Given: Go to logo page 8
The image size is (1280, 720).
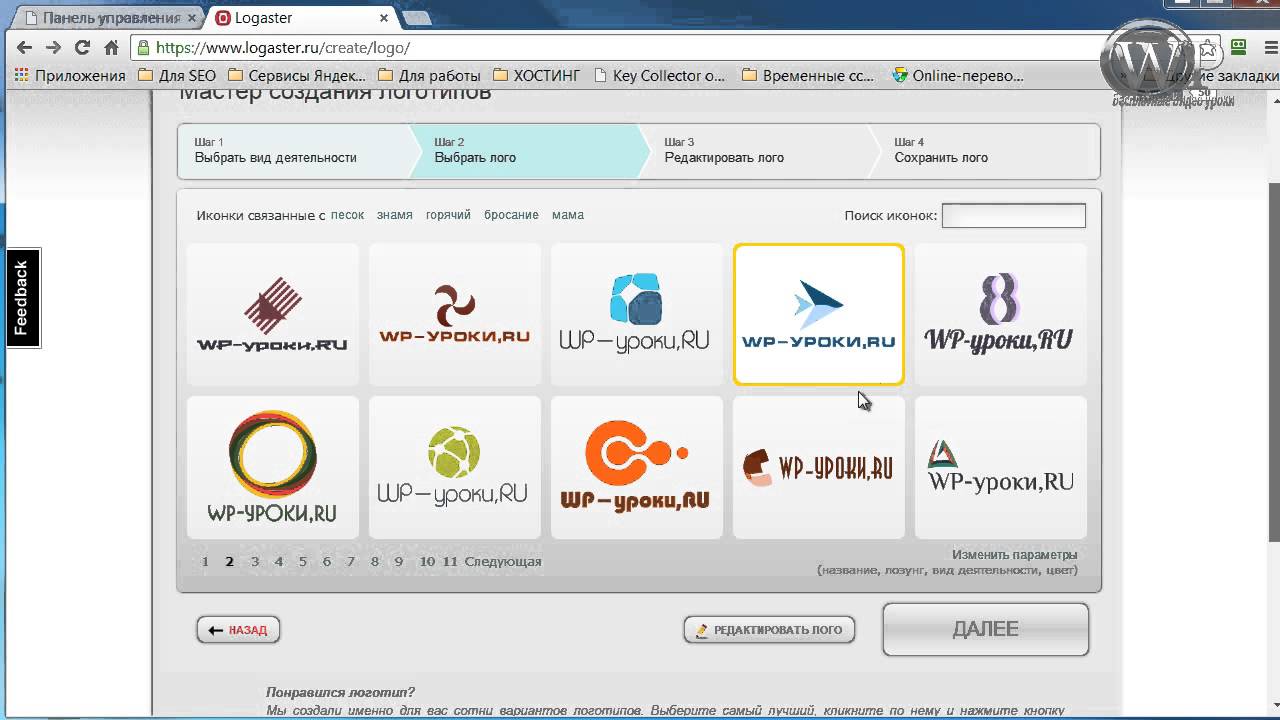Looking at the screenshot, I should [375, 562].
